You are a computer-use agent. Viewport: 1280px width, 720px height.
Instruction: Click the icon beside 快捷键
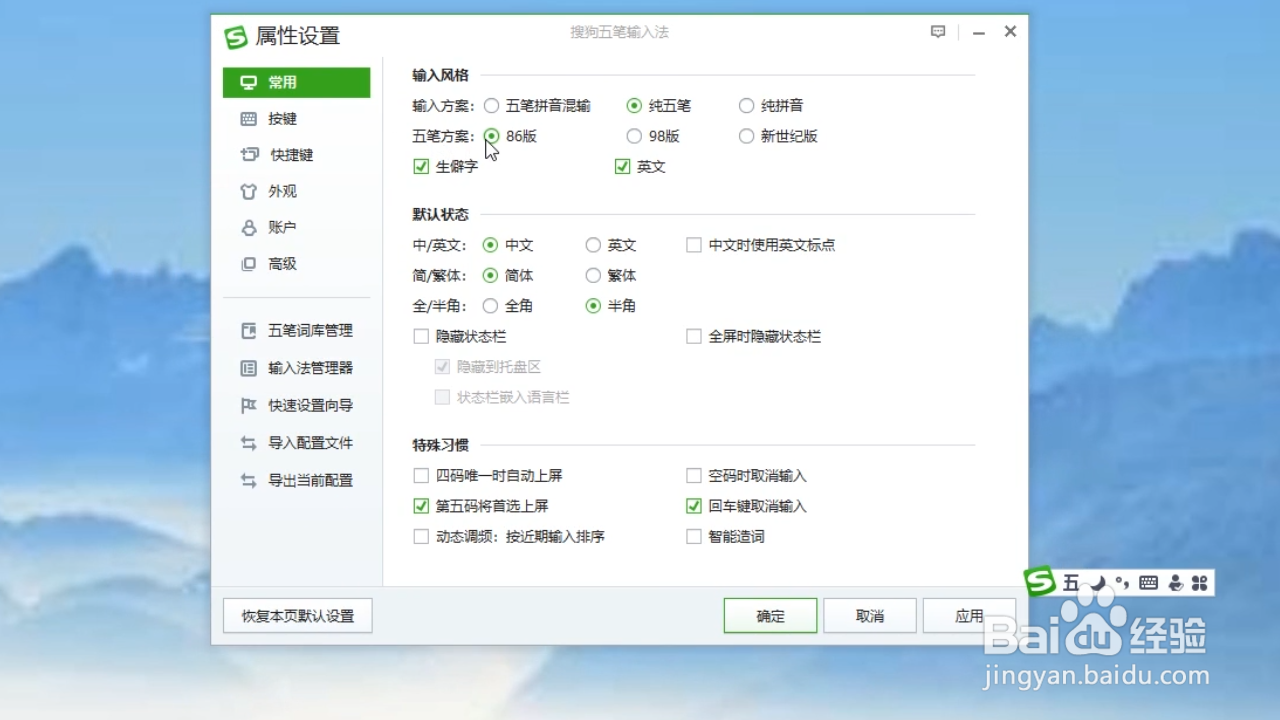coord(249,155)
